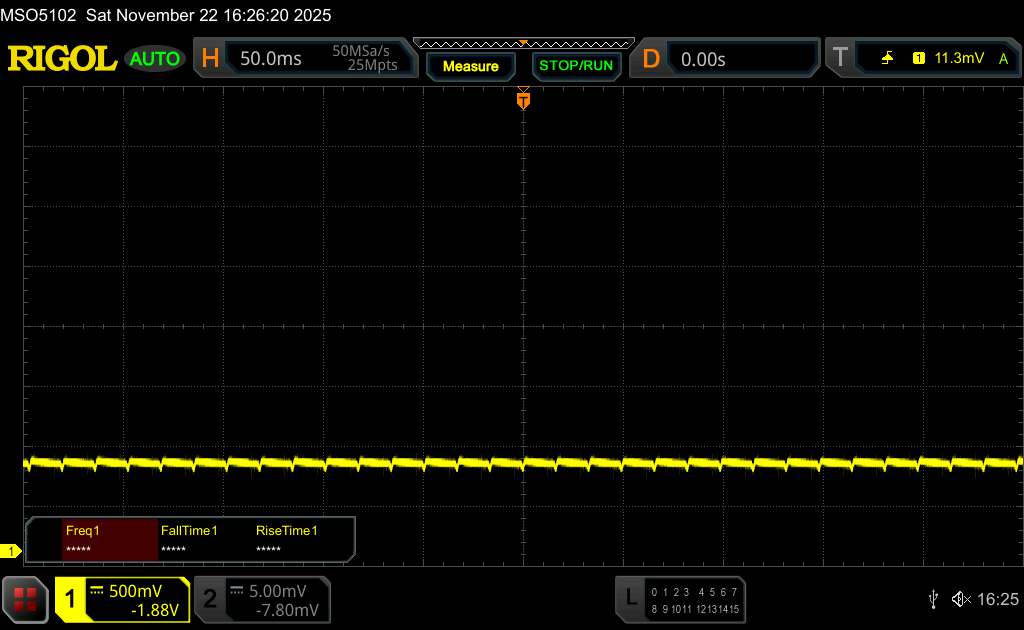Open the red function menu grid icon
This screenshot has width=1024, height=630.
point(25,599)
